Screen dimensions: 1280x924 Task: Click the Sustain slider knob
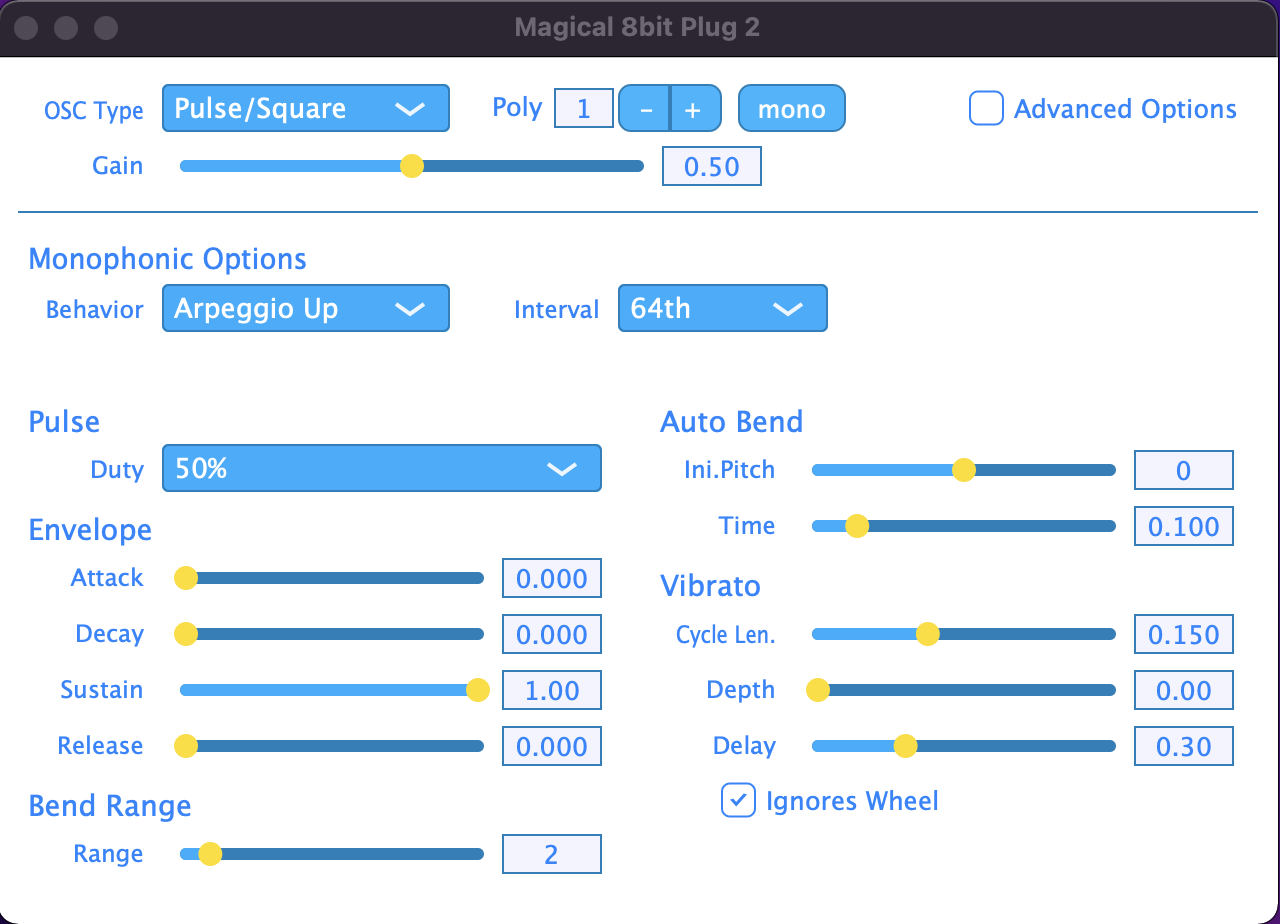pos(478,690)
